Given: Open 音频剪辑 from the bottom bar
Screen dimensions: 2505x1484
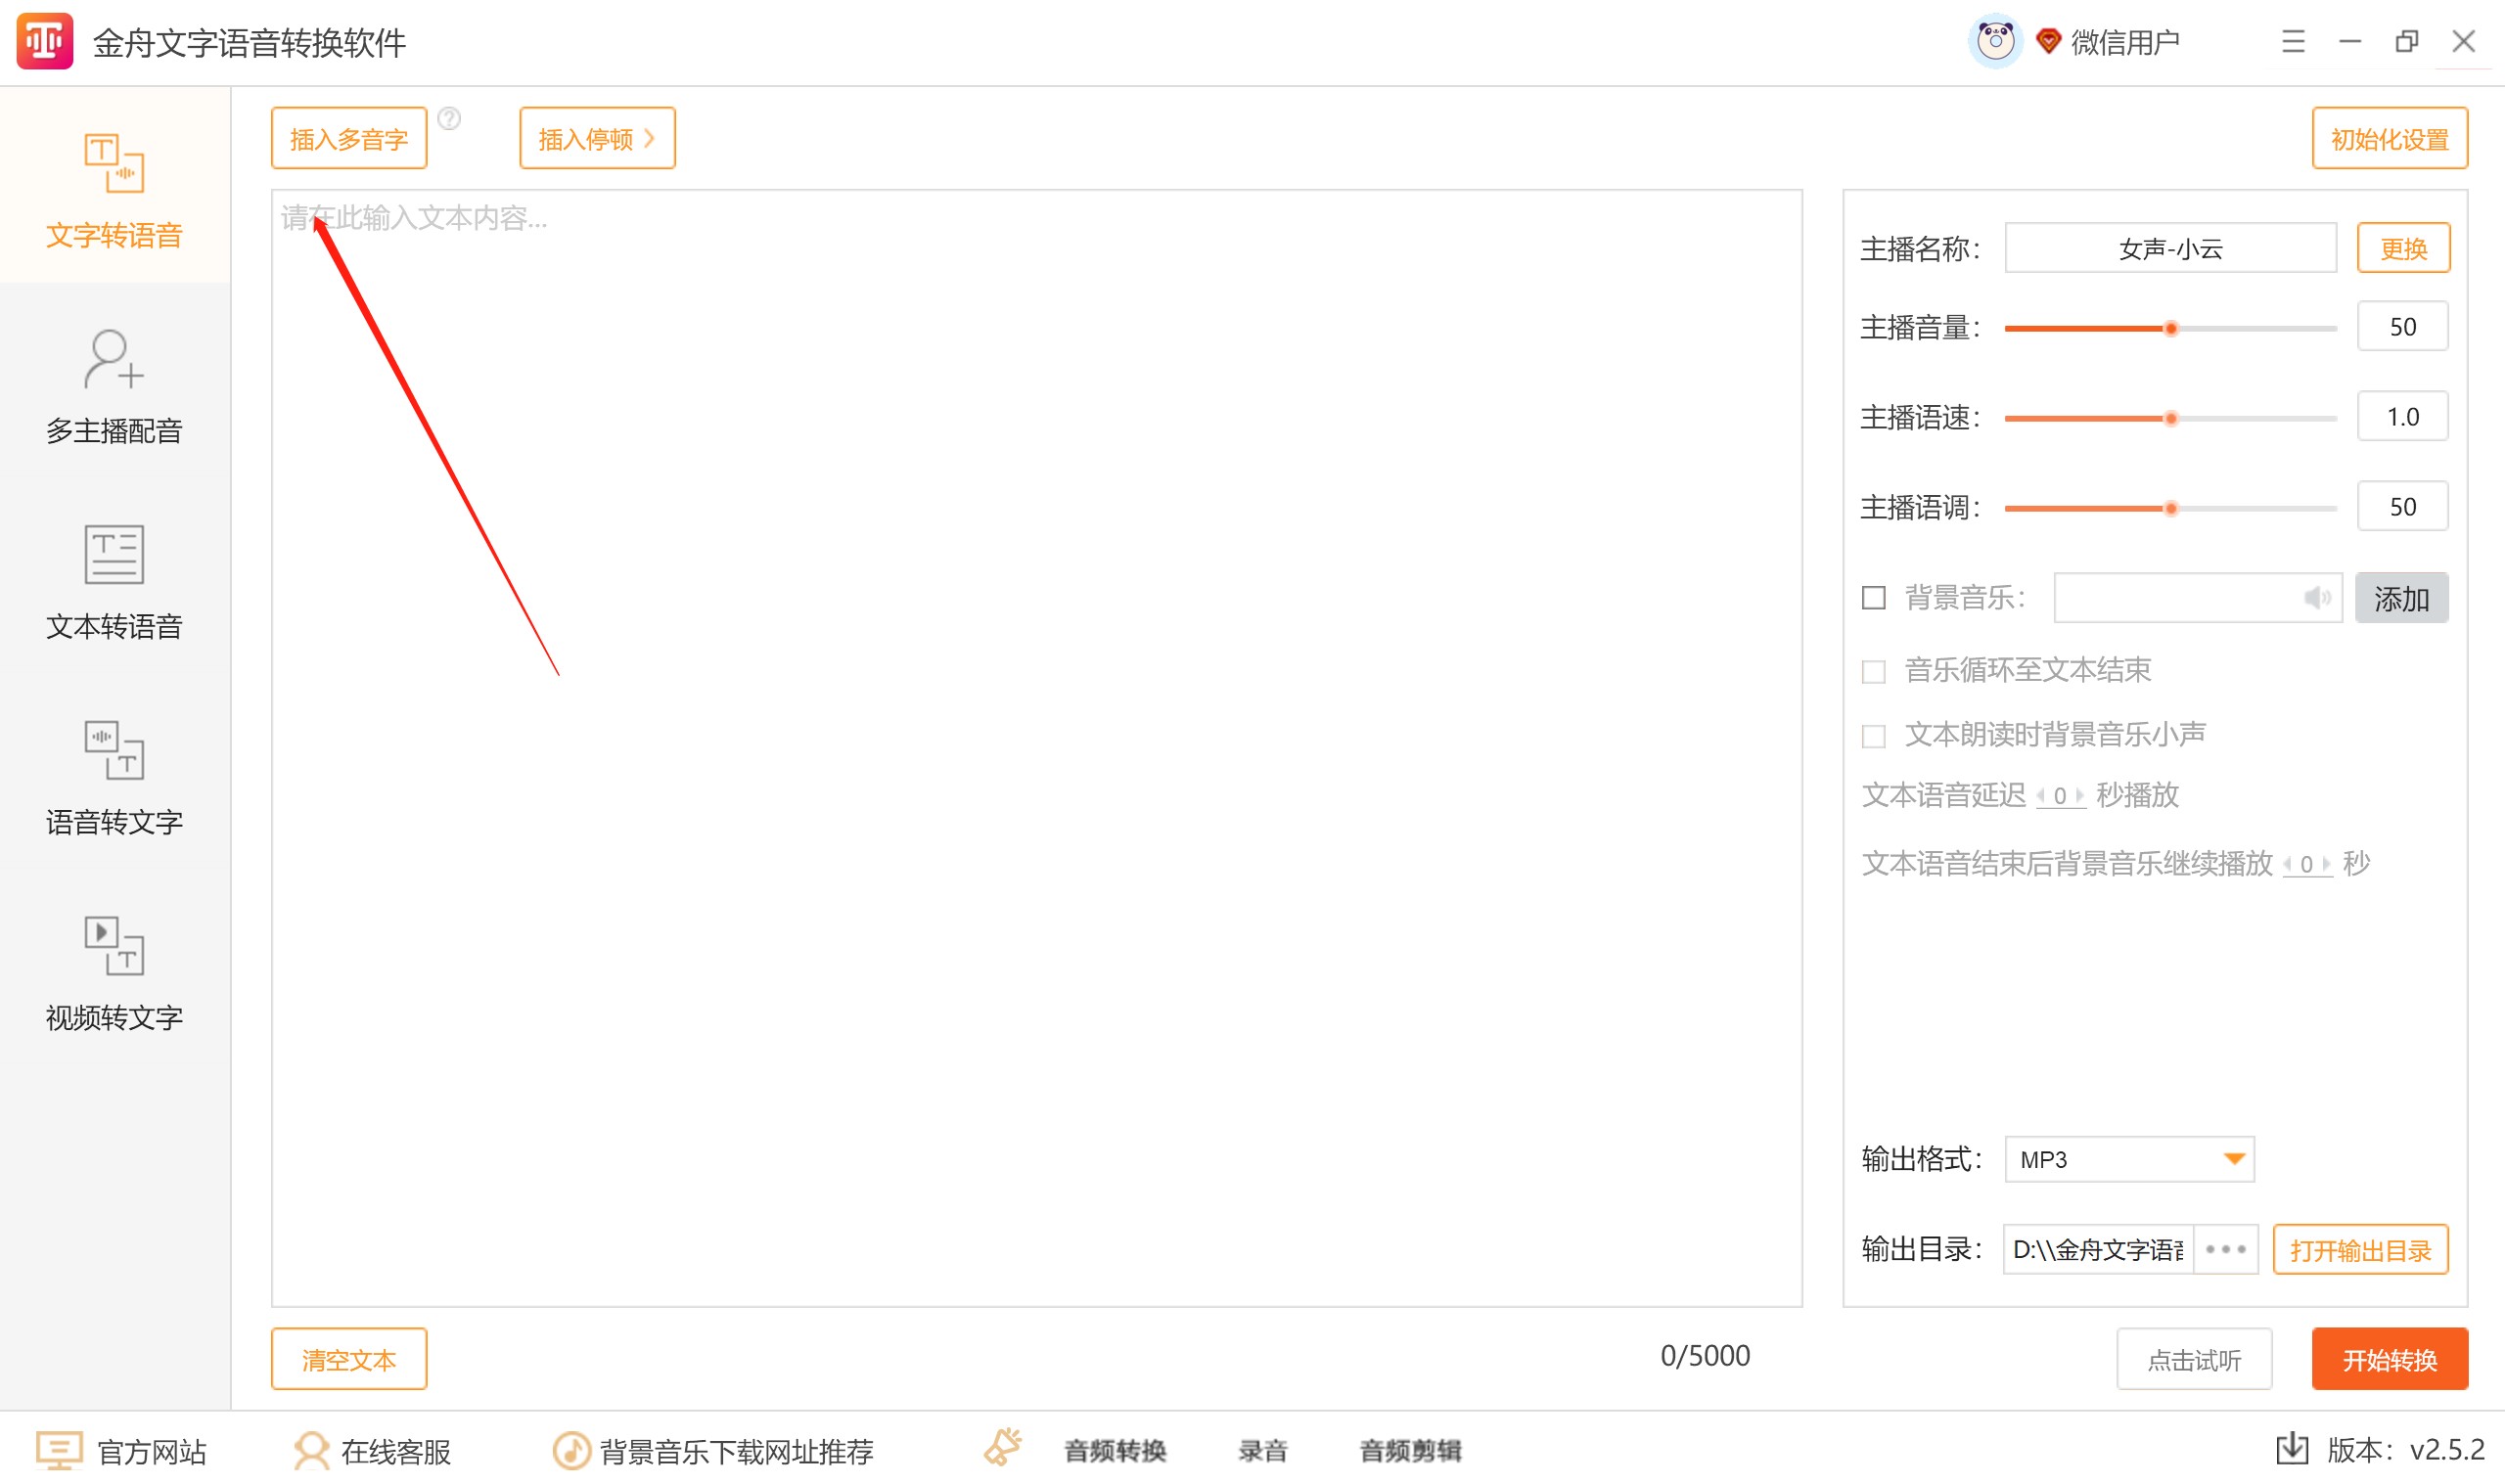Looking at the screenshot, I should [x=1410, y=1450].
